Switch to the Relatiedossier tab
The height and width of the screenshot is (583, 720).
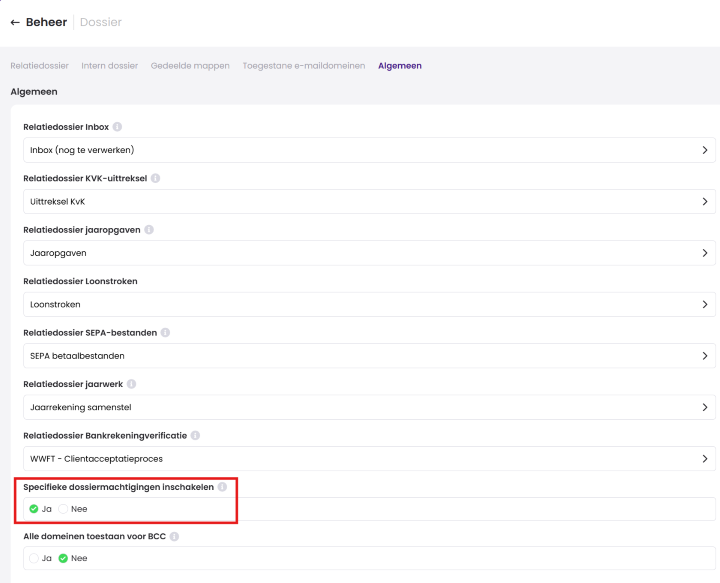pos(39,66)
